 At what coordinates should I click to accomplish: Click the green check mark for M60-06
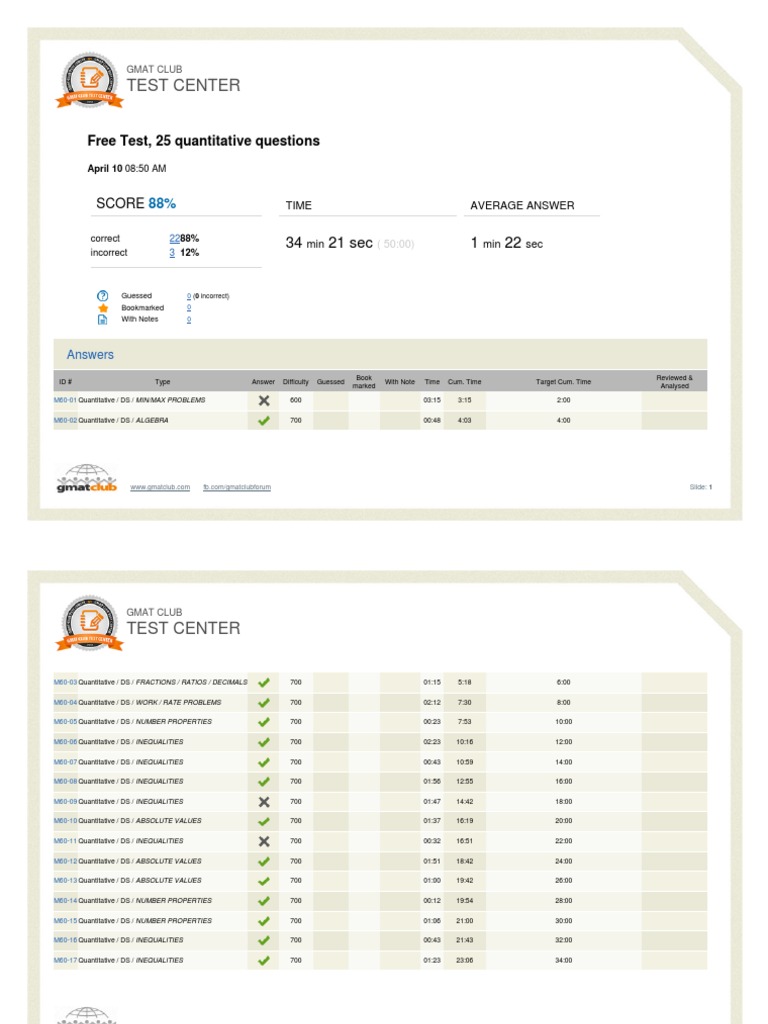(264, 743)
